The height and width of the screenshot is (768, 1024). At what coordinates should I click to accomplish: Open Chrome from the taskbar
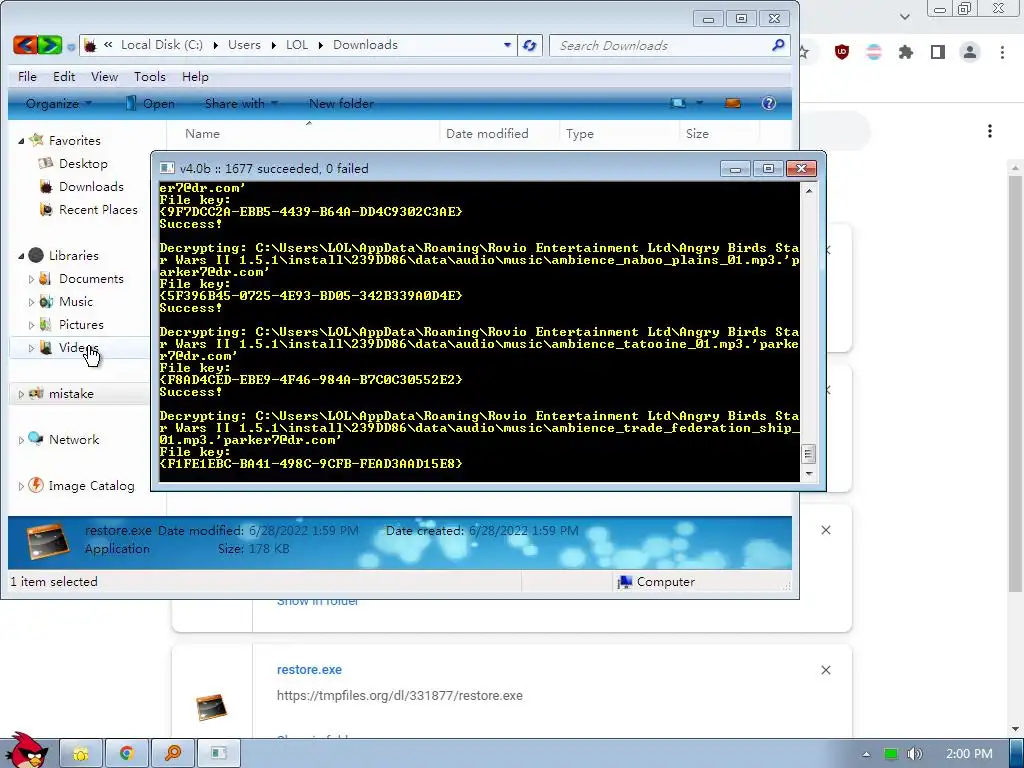(x=127, y=754)
